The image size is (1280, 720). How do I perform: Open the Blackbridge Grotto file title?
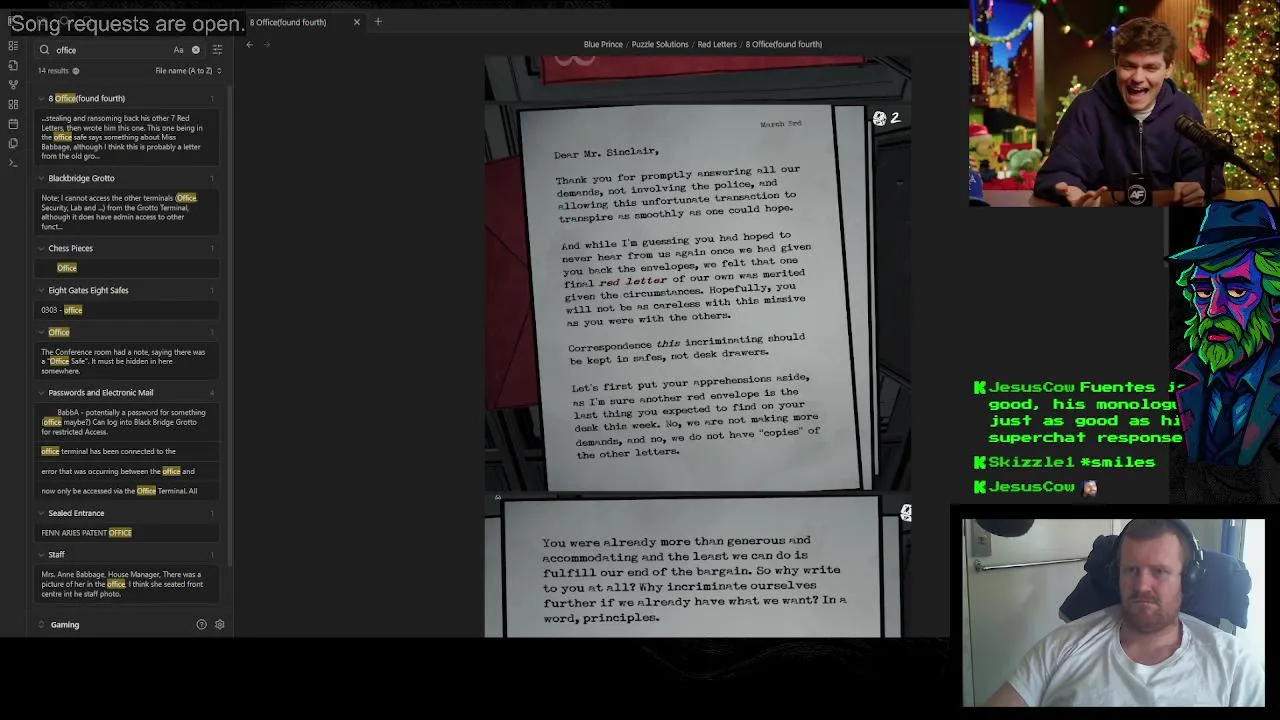[81, 179]
